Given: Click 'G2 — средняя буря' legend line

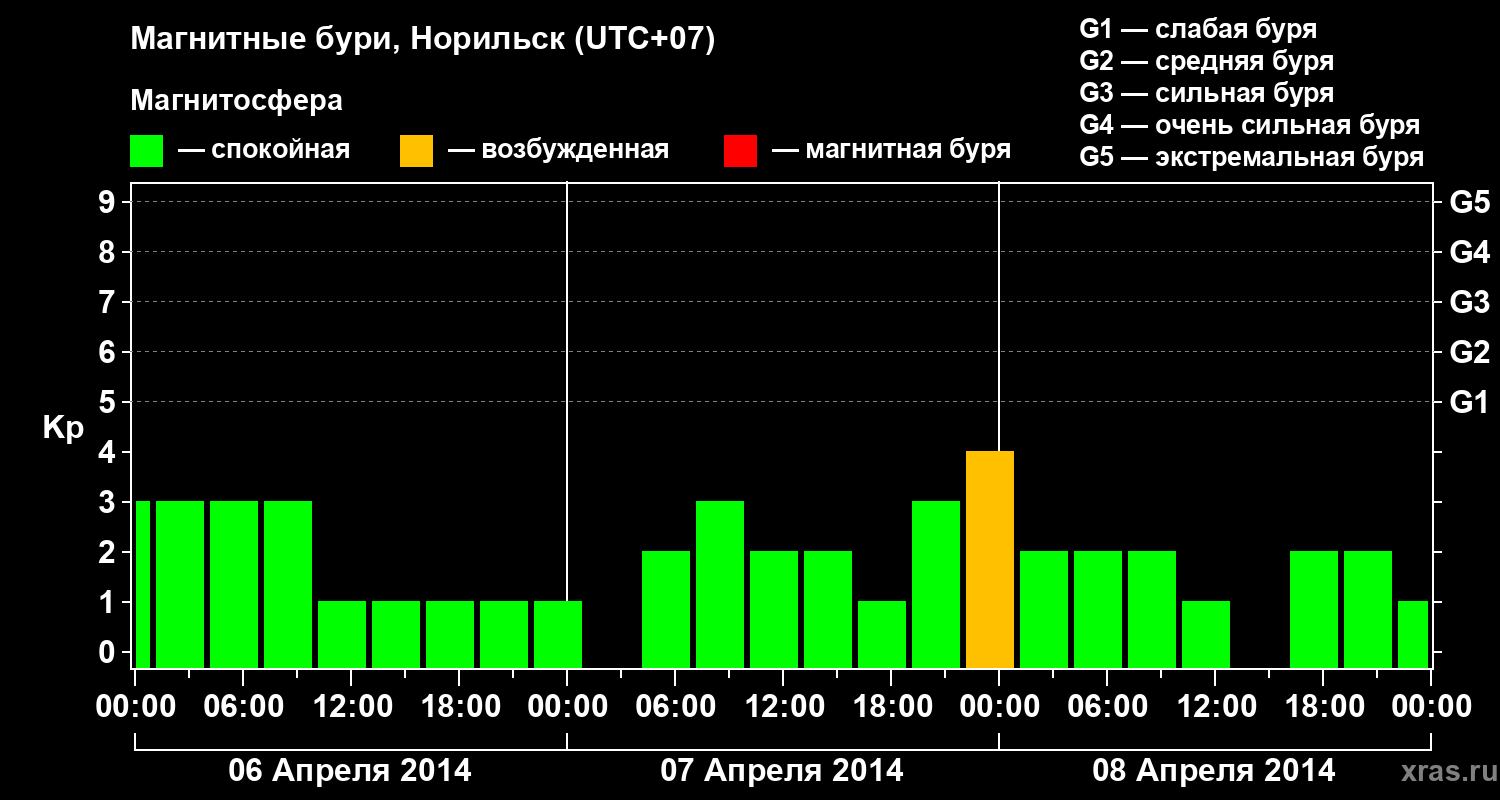Looking at the screenshot, I should tap(1206, 61).
